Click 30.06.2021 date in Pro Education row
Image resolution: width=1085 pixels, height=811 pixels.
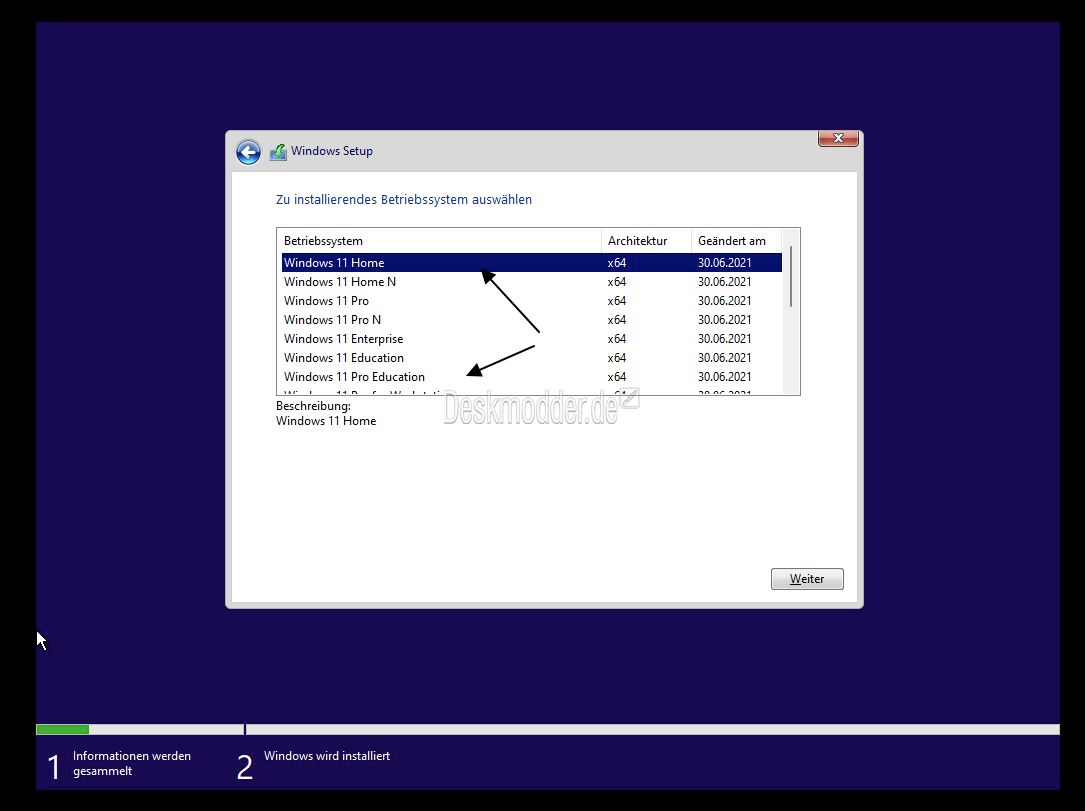[724, 377]
